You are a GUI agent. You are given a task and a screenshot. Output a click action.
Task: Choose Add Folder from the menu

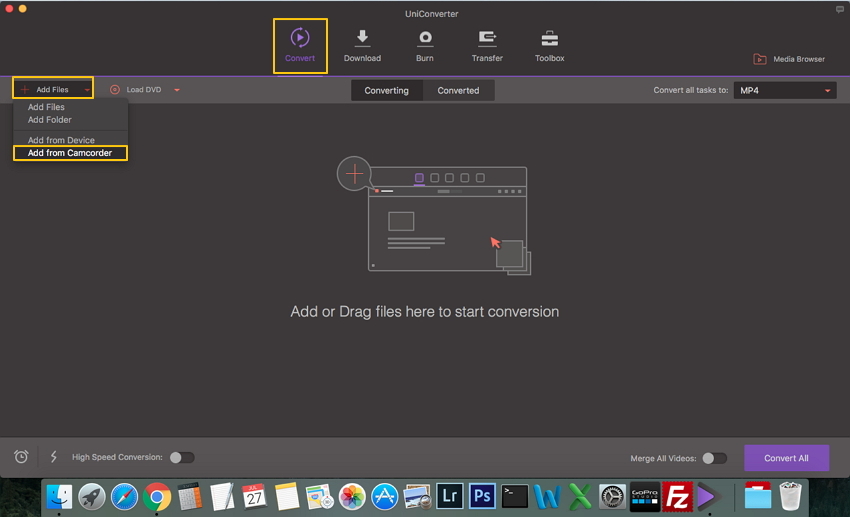[x=49, y=120]
